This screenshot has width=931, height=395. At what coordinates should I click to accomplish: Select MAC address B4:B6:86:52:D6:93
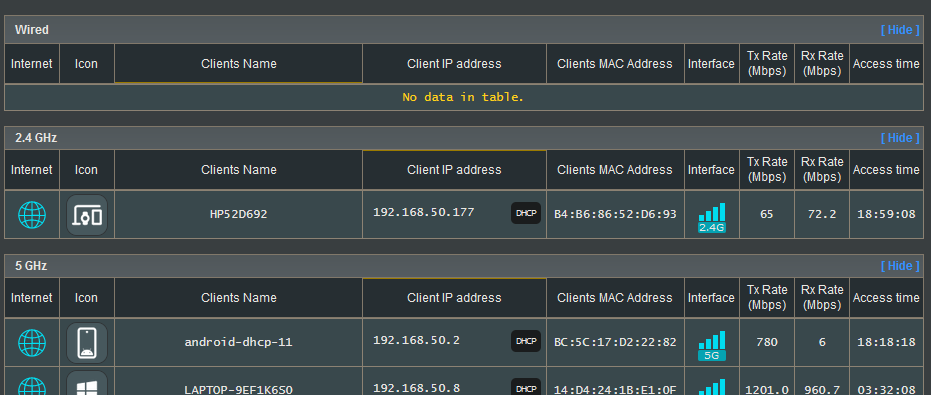615,214
